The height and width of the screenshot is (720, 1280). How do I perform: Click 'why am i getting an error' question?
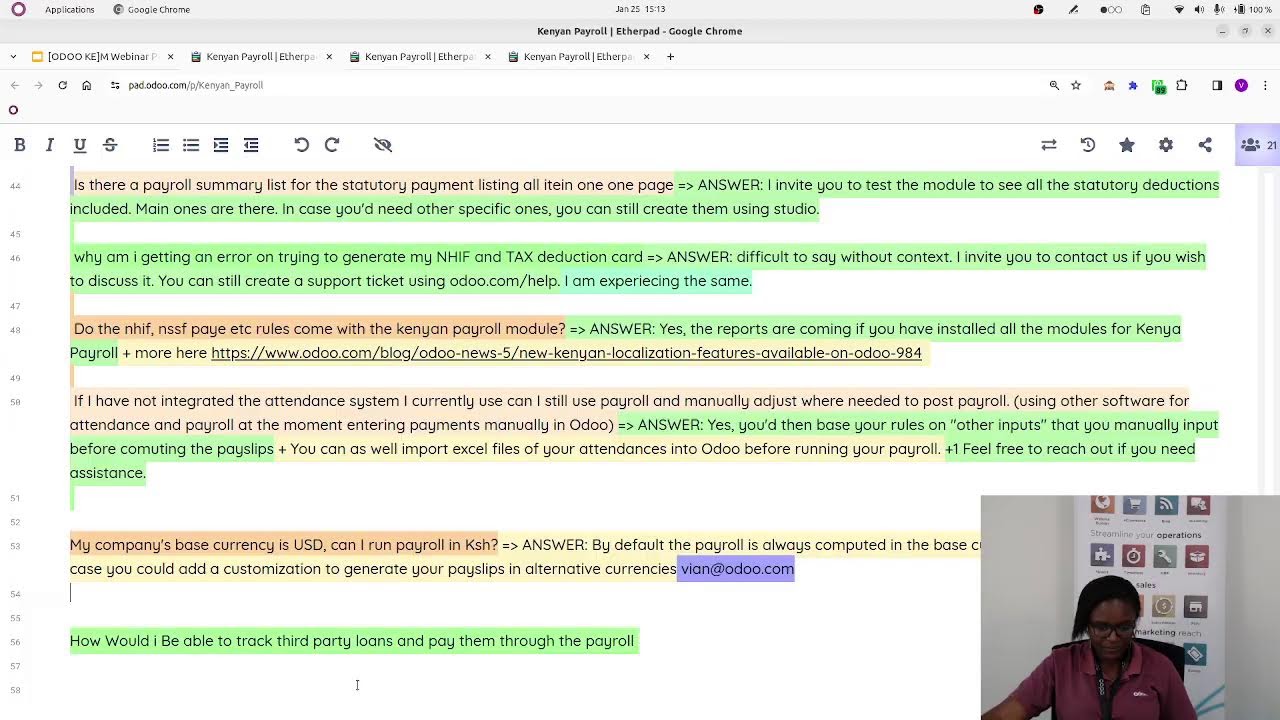(x=358, y=257)
